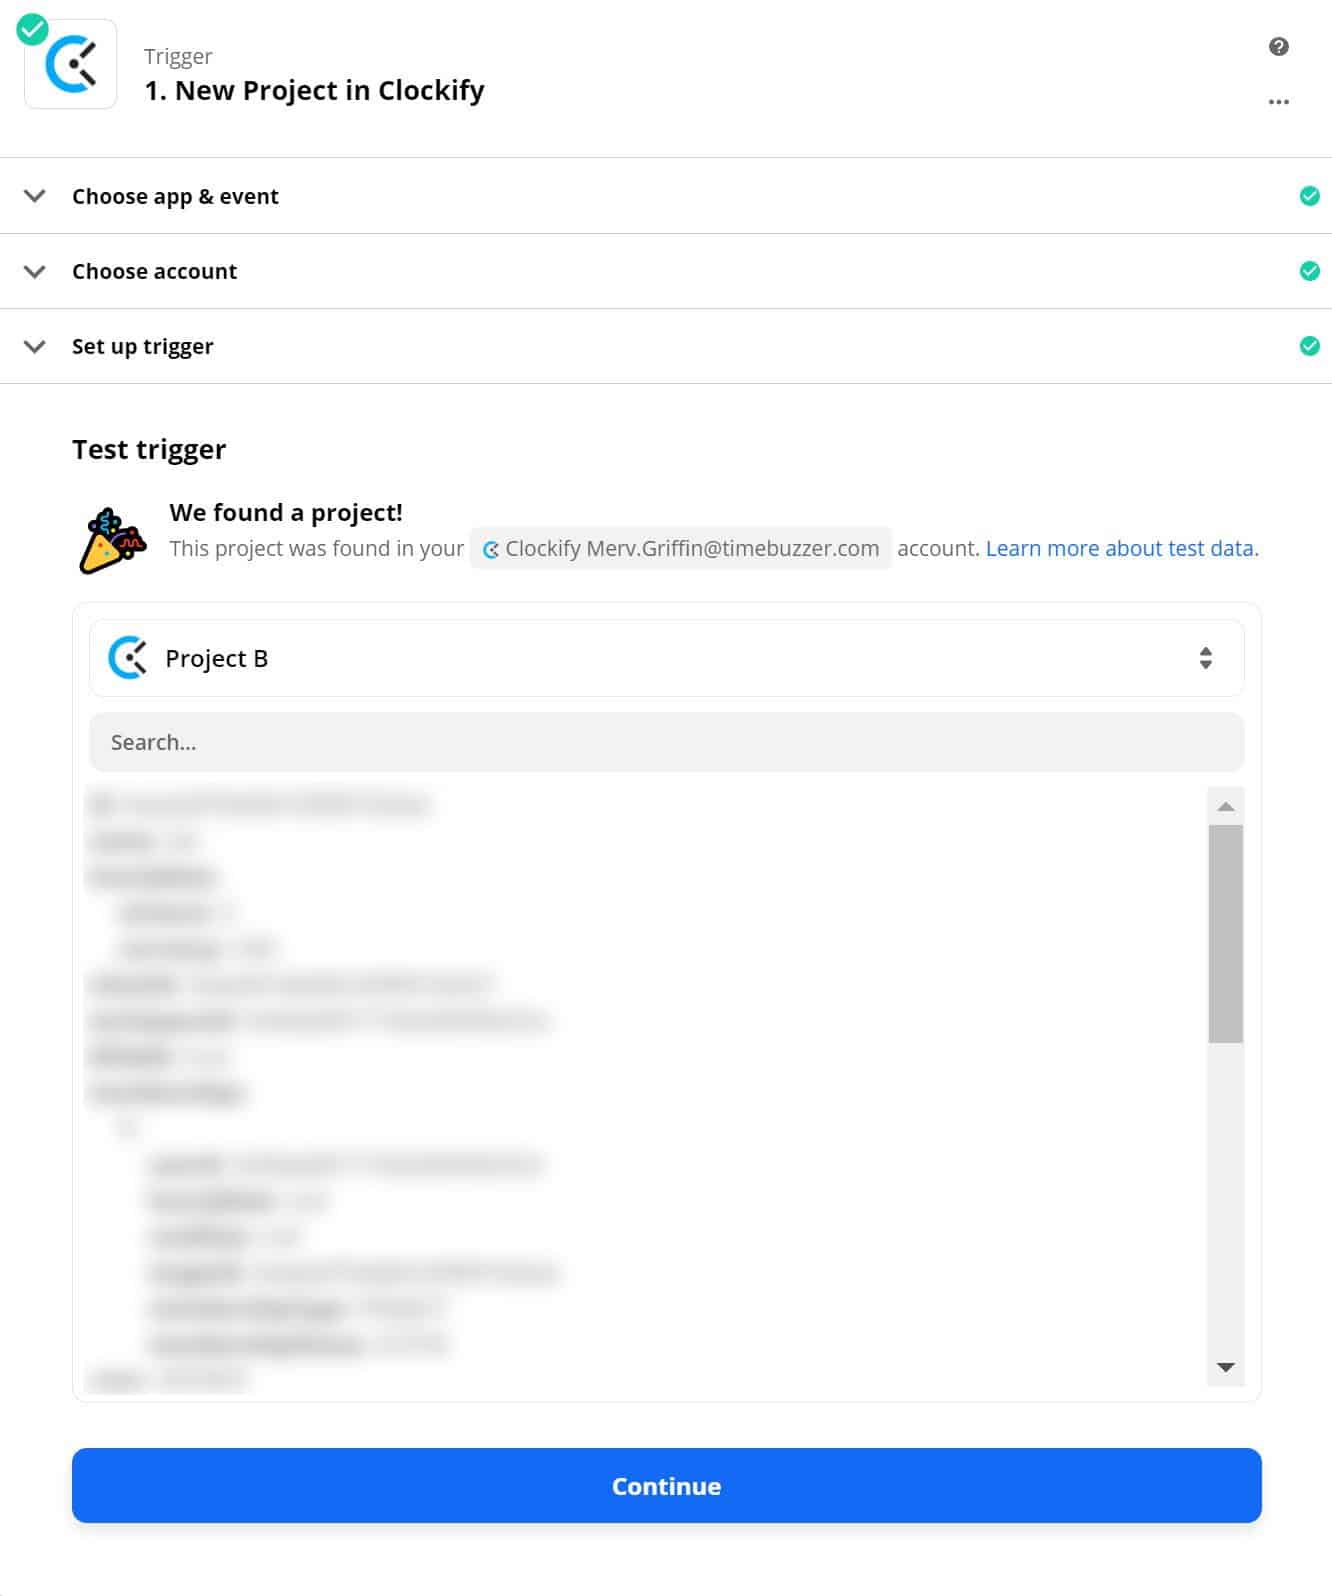The image size is (1332, 1596).
Task: Click the green check badge on the Clockify logo
Action: coord(32,29)
